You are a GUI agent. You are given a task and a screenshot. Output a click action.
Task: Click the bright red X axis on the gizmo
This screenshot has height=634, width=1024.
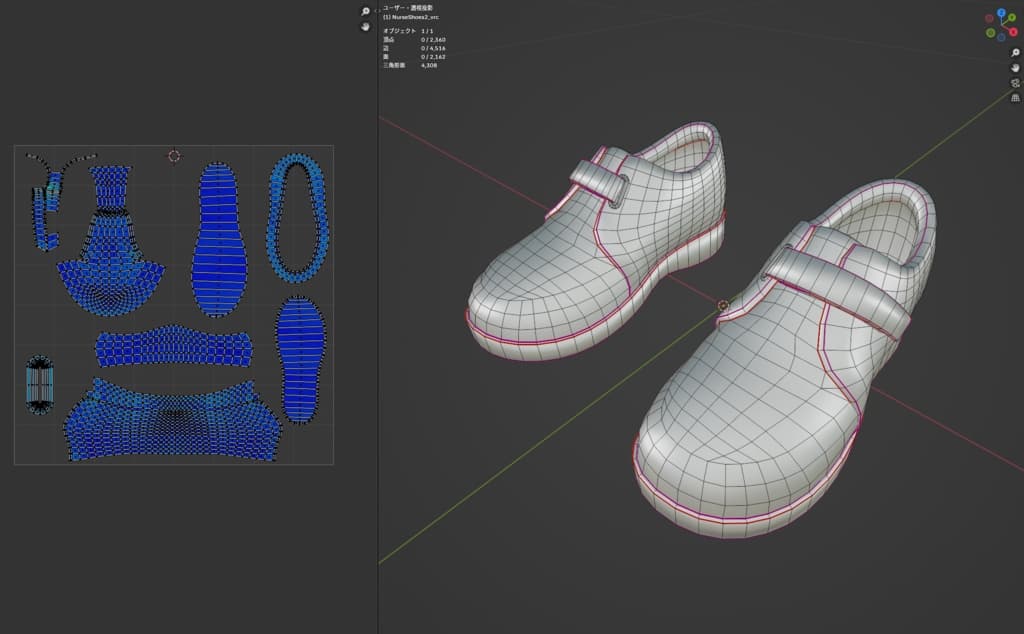click(x=1013, y=32)
